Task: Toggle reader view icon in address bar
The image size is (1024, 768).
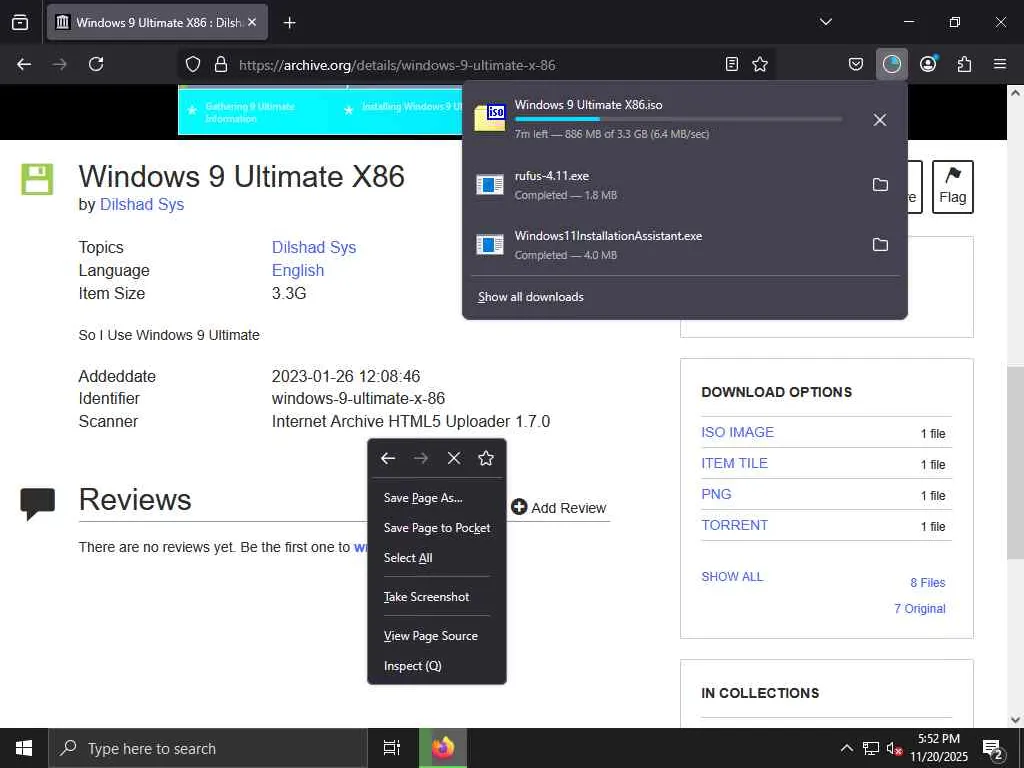Action: pyautogui.click(x=732, y=64)
